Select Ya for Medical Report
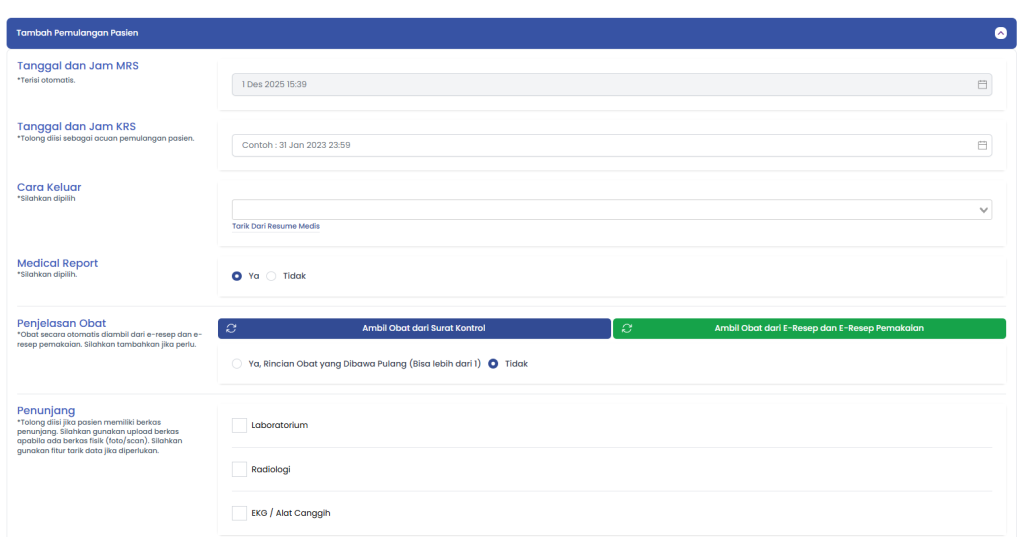Screen dimensions: 1024x537 [x=237, y=276]
